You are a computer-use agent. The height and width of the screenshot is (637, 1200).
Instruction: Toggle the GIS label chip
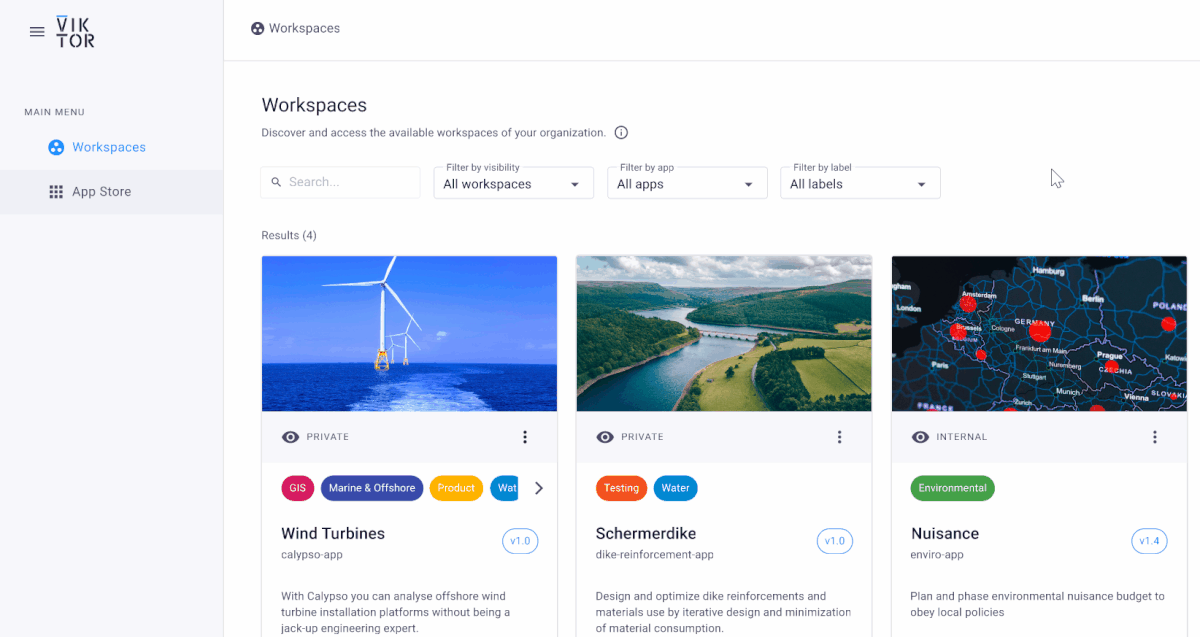(x=297, y=488)
